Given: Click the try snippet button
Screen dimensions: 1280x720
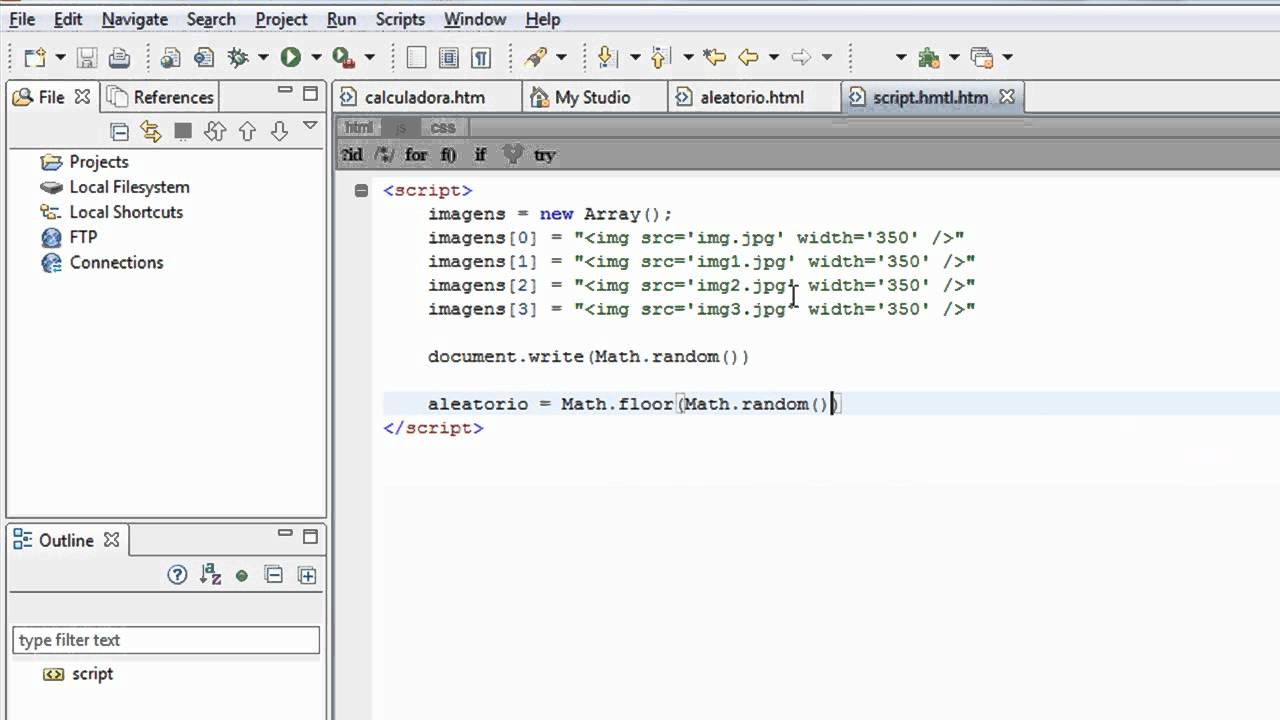Looking at the screenshot, I should point(544,155).
